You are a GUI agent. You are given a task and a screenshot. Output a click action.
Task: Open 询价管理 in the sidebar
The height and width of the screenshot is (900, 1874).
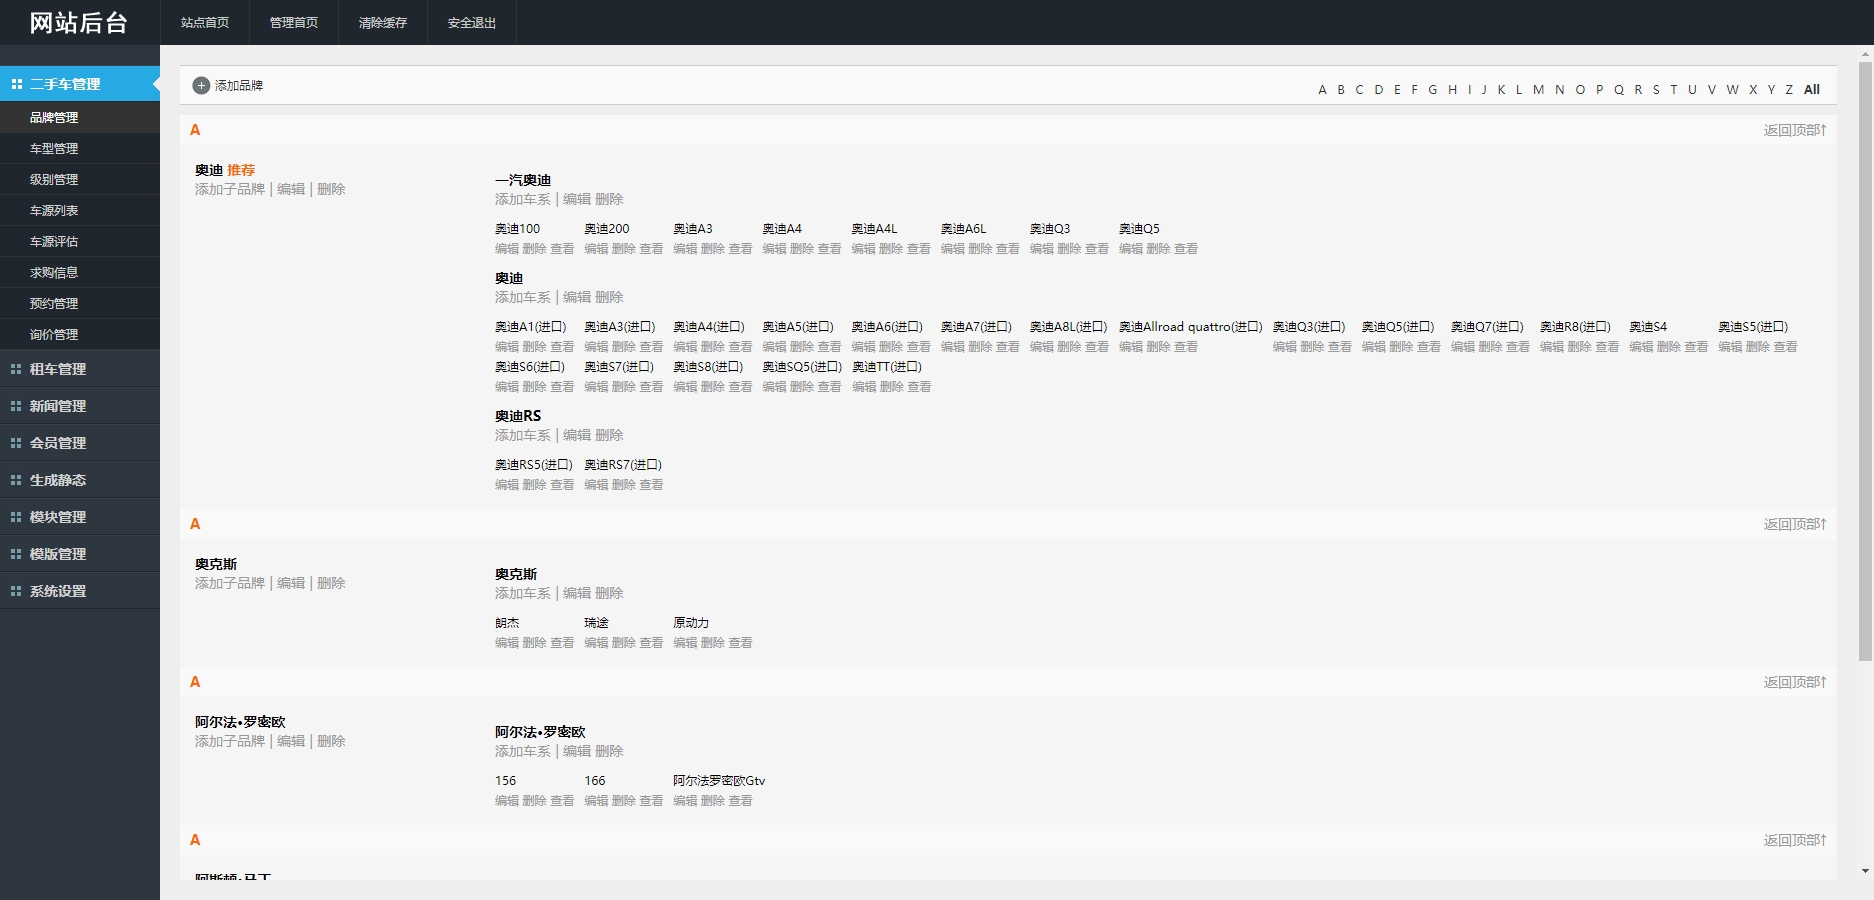point(80,335)
